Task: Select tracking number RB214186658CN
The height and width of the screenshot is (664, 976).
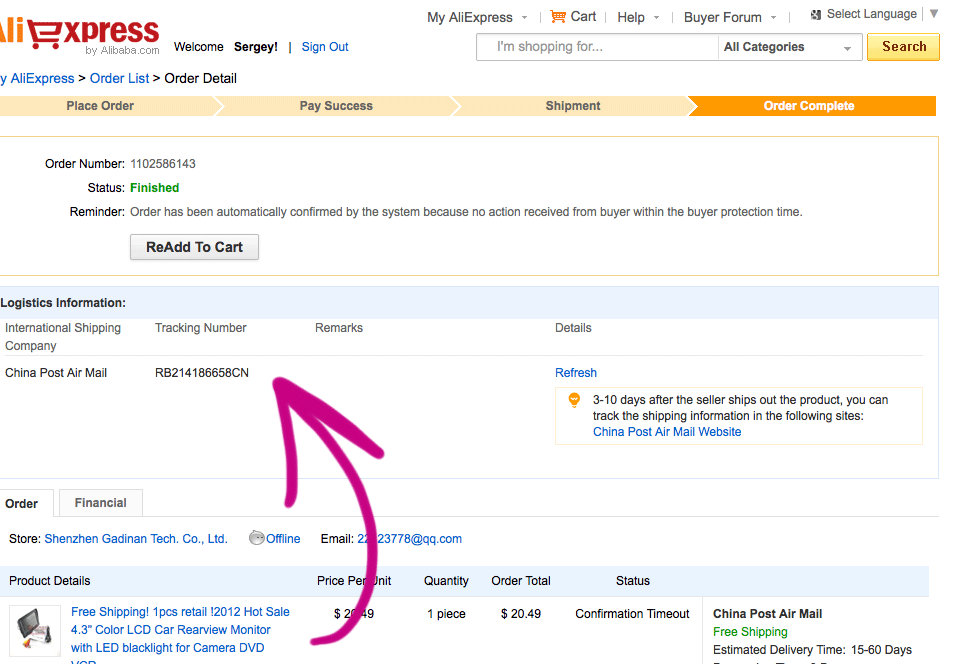Action: point(202,373)
